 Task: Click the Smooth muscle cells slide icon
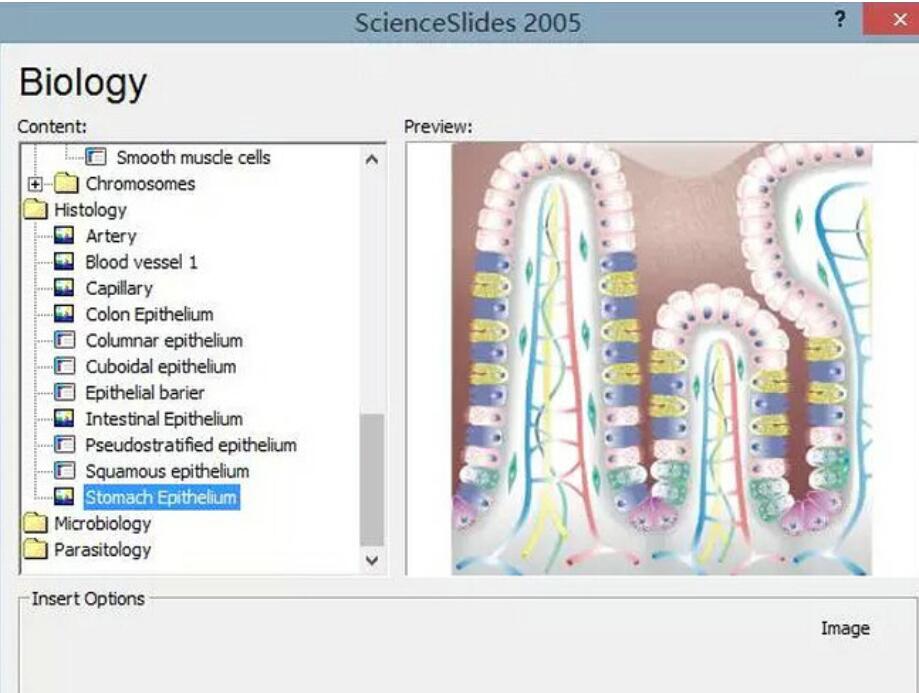96,158
